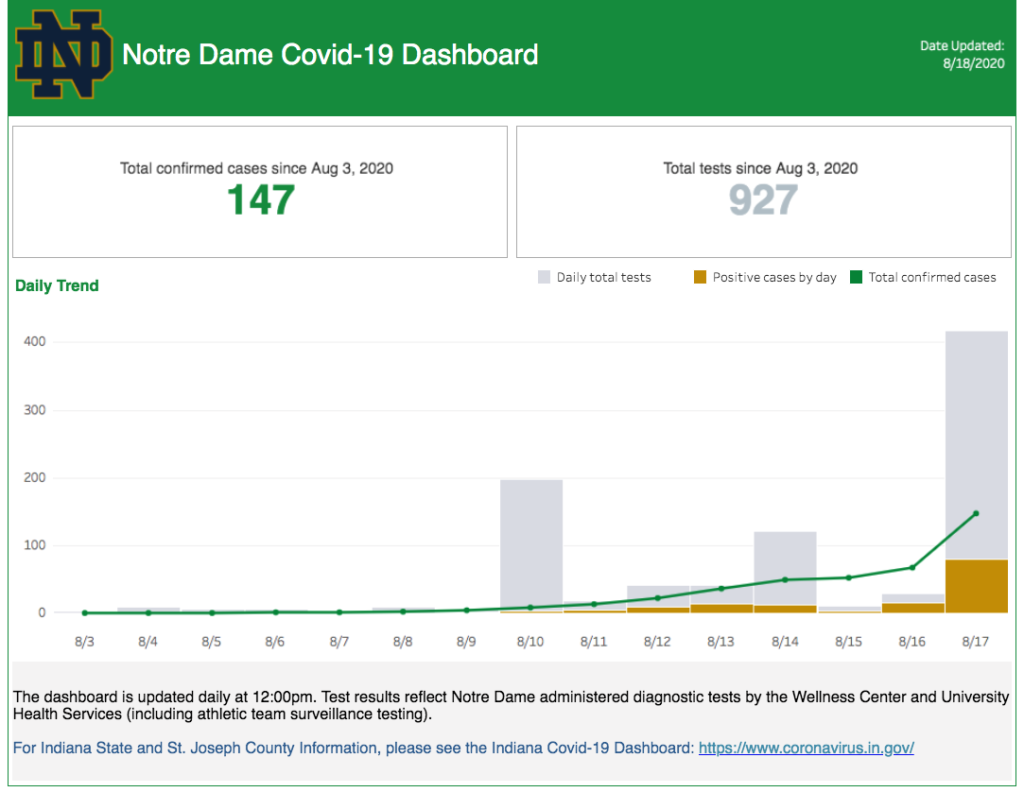Screen dimensions: 1024x792
Task: Select the 'Daily total tests' legend label
Action: coord(603,277)
